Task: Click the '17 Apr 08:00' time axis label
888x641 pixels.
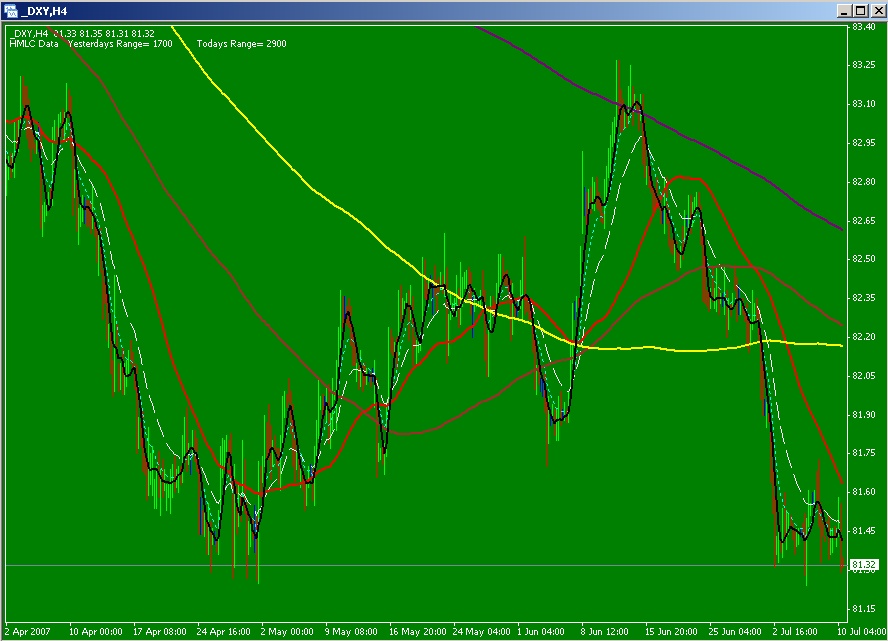Action: point(160,631)
